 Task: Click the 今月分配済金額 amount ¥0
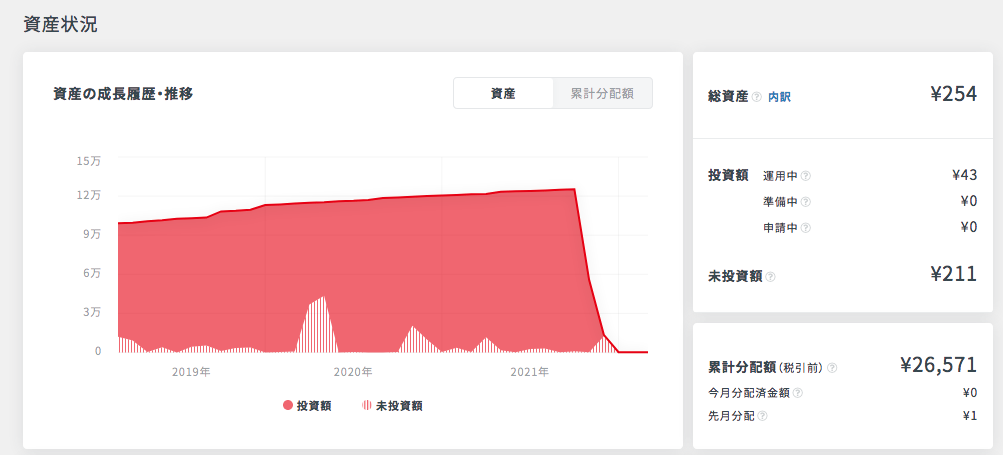(970, 393)
